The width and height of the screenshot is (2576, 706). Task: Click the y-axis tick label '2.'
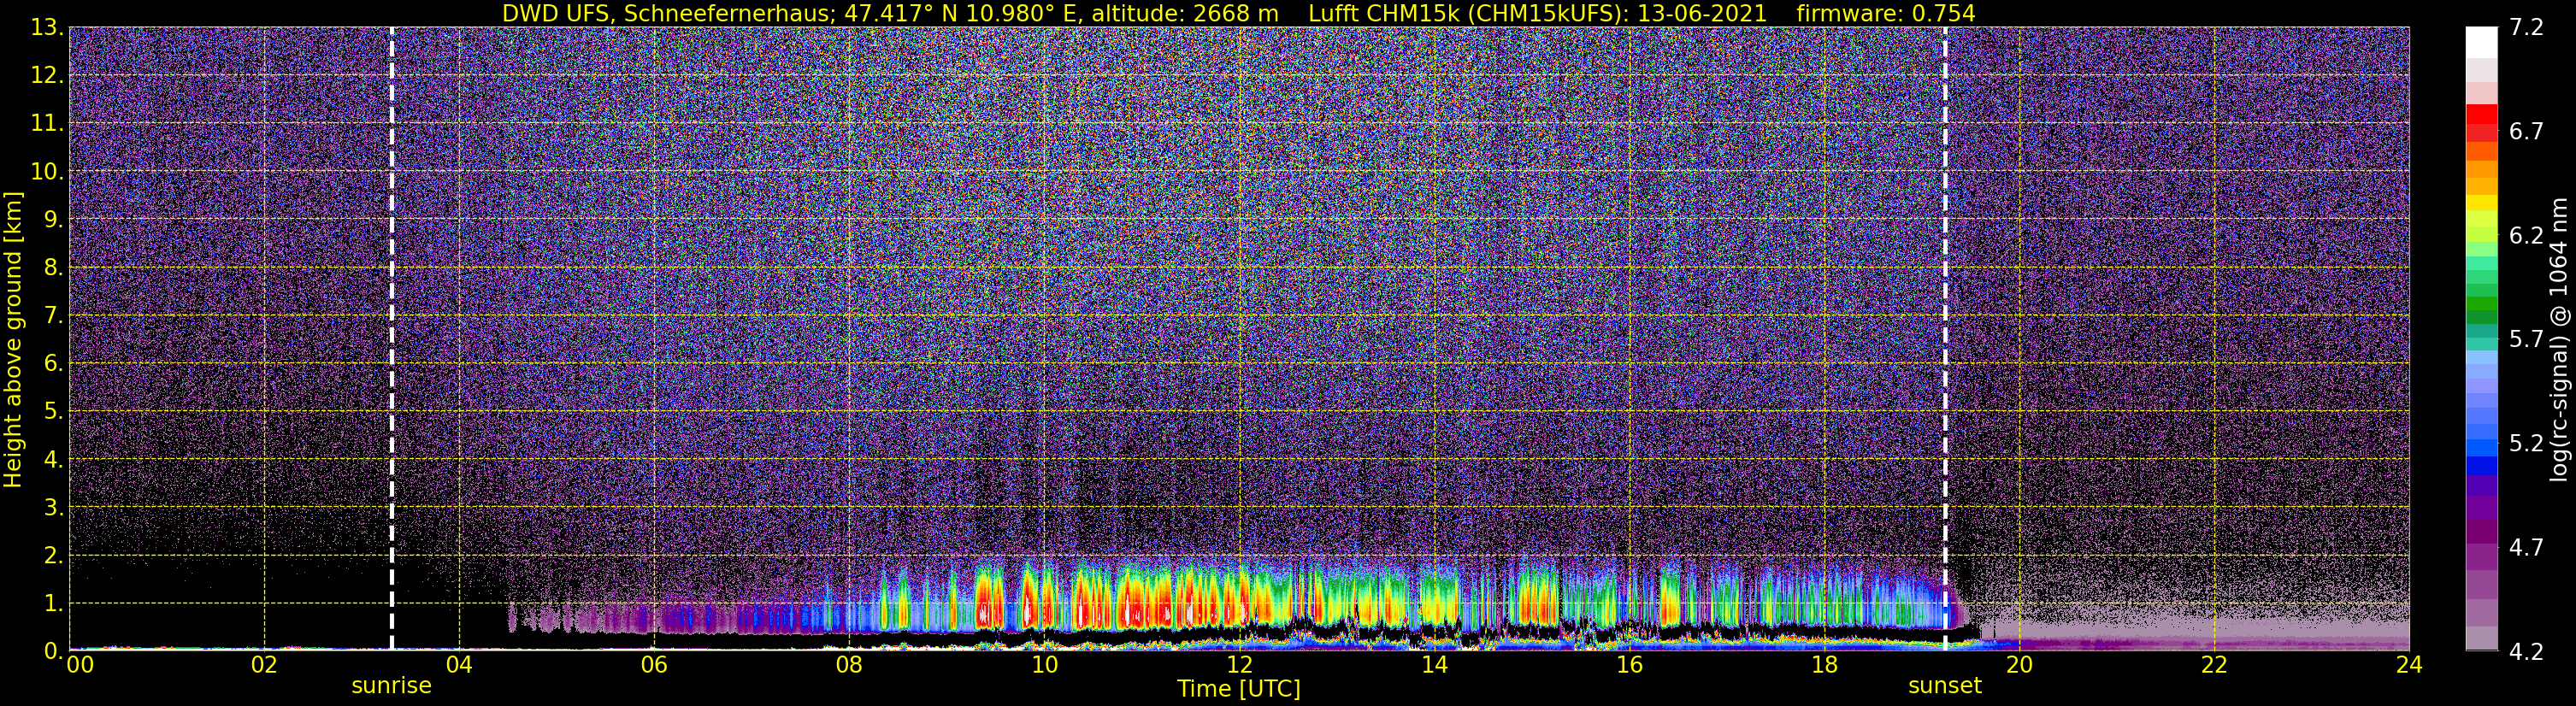pos(54,556)
